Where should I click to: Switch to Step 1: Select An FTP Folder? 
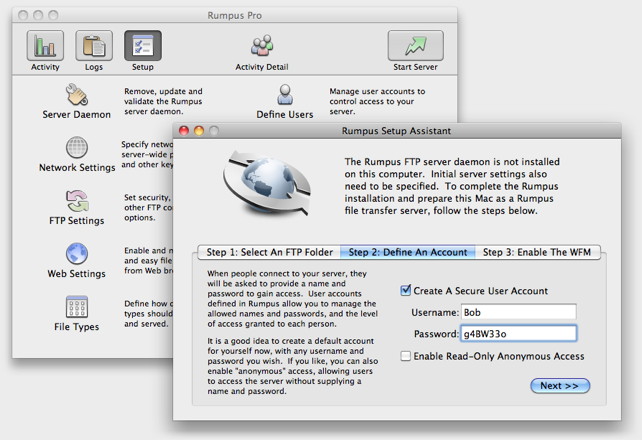click(x=269, y=252)
